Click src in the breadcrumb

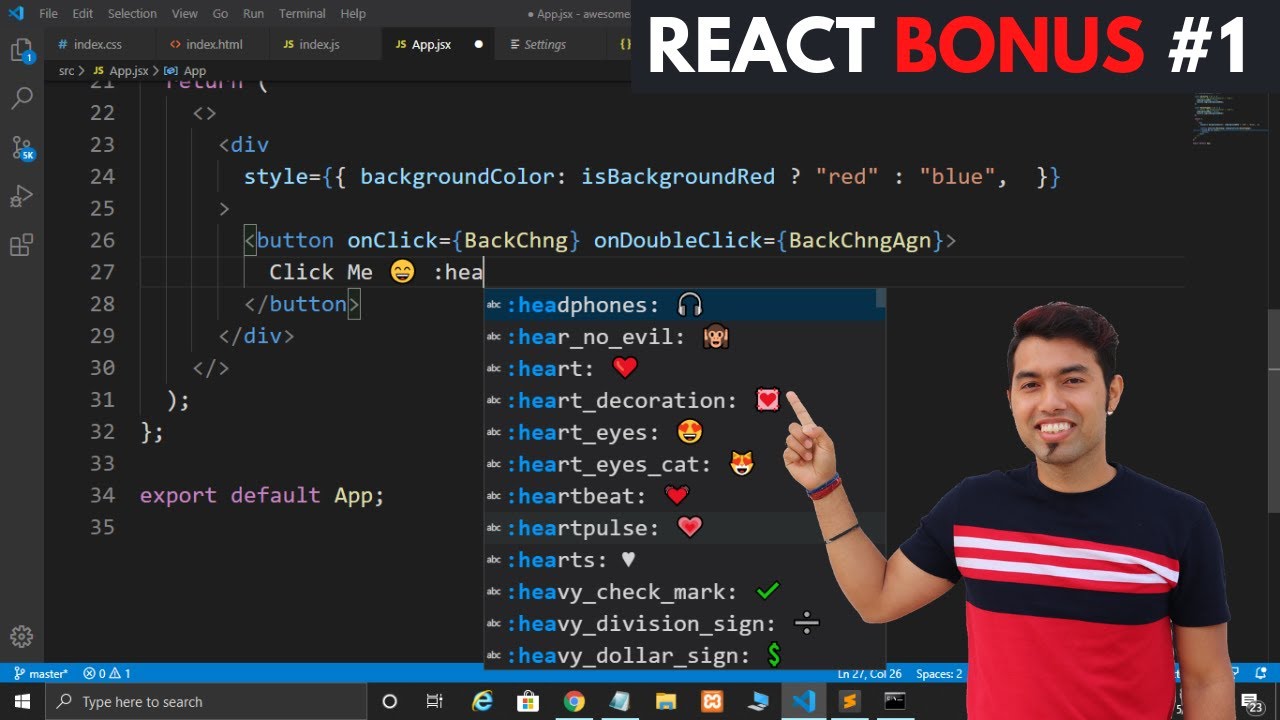[66, 71]
